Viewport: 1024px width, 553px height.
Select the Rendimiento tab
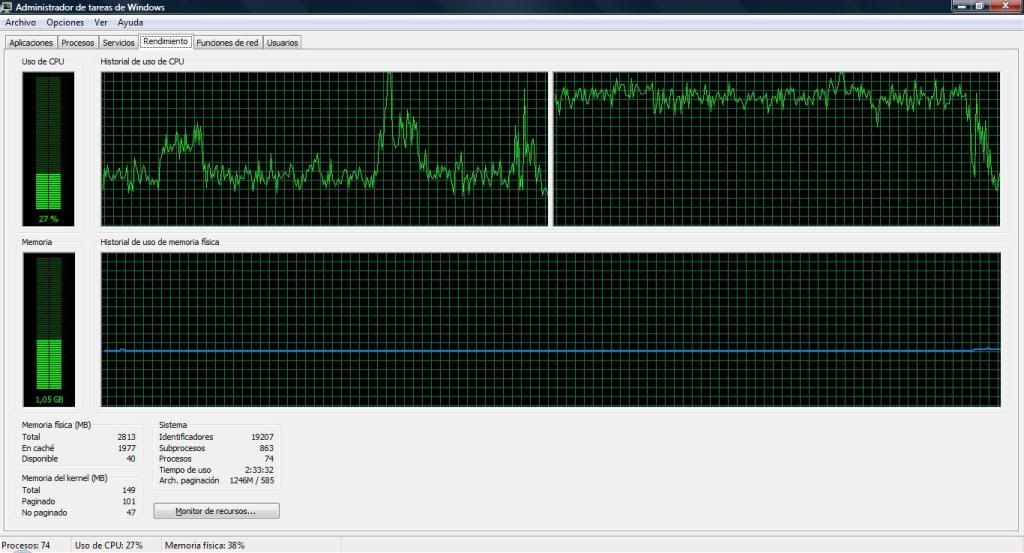(165, 42)
